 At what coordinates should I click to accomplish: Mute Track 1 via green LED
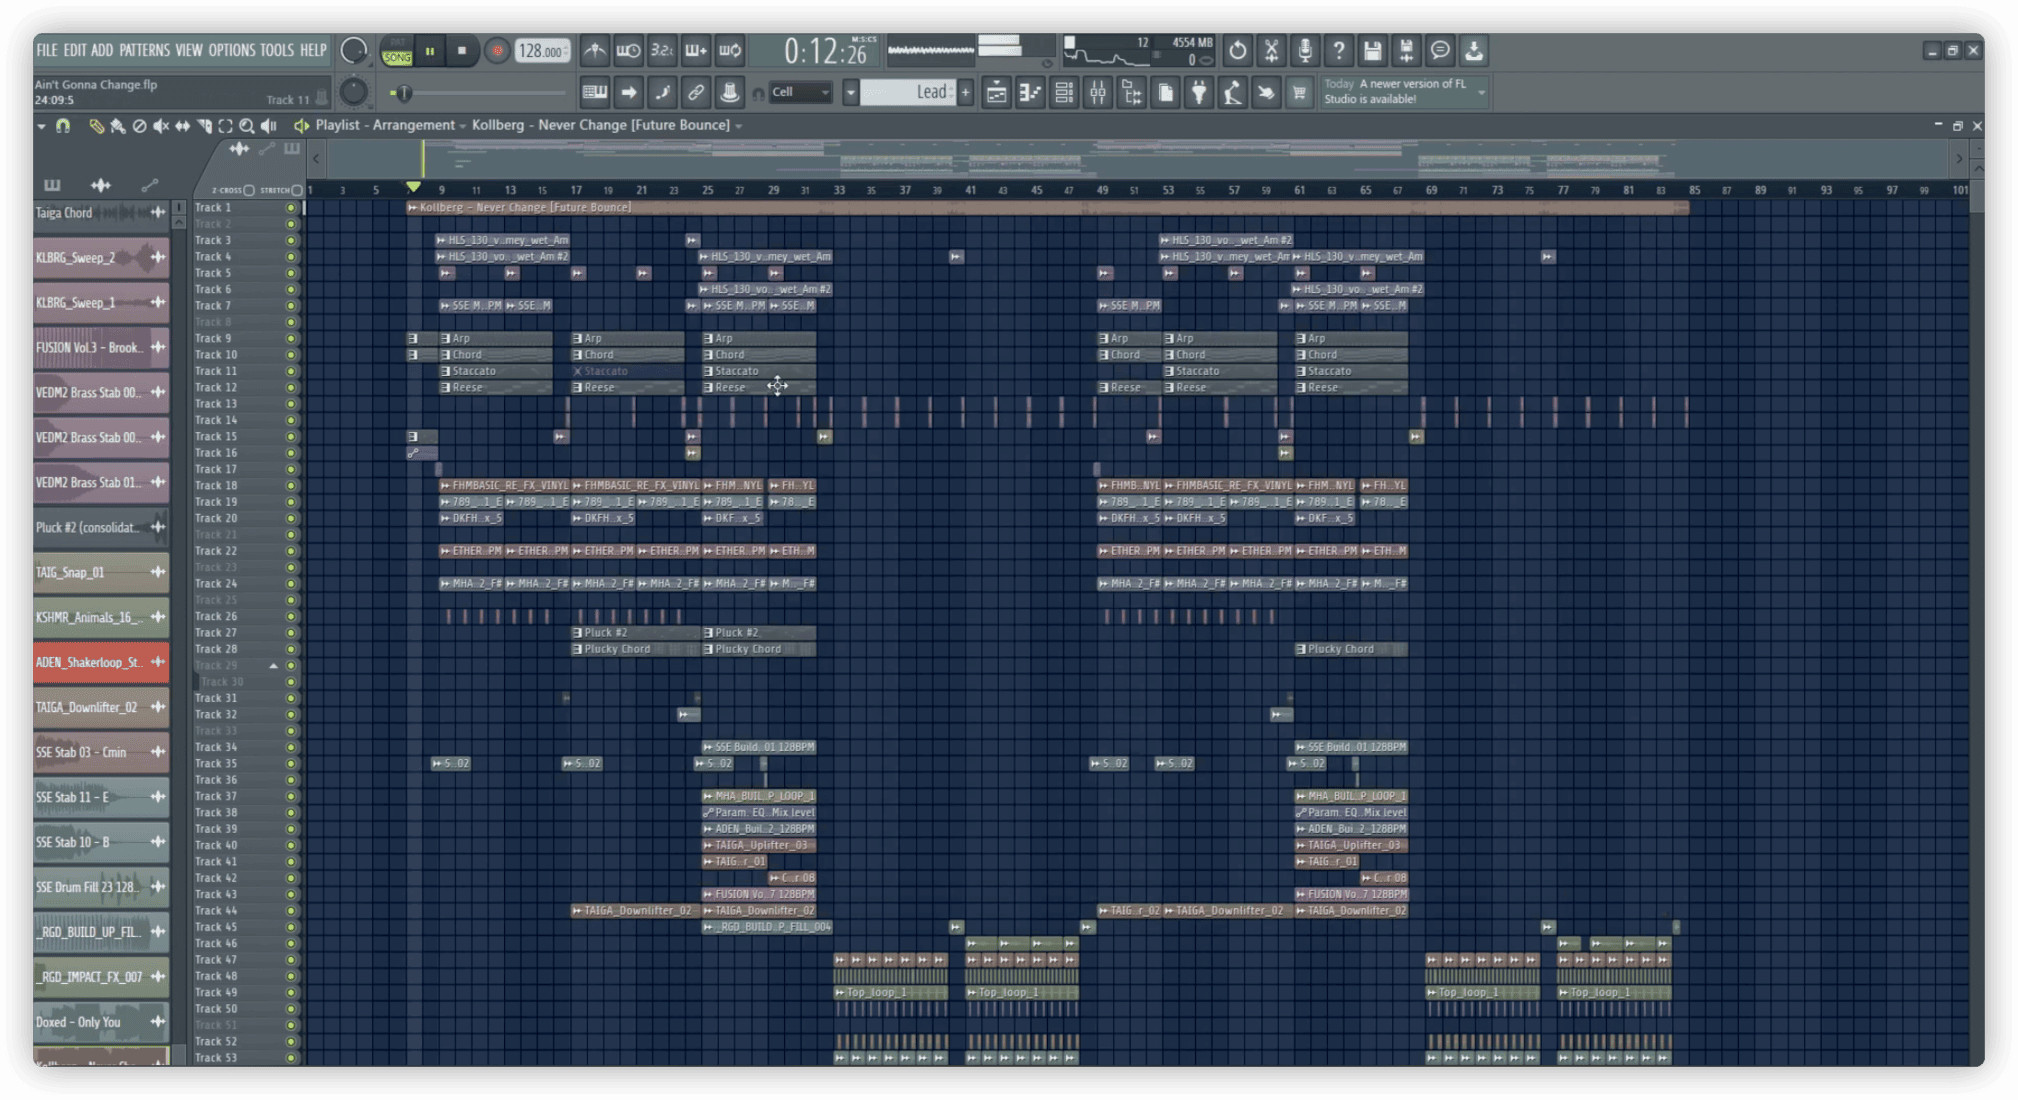[x=291, y=208]
